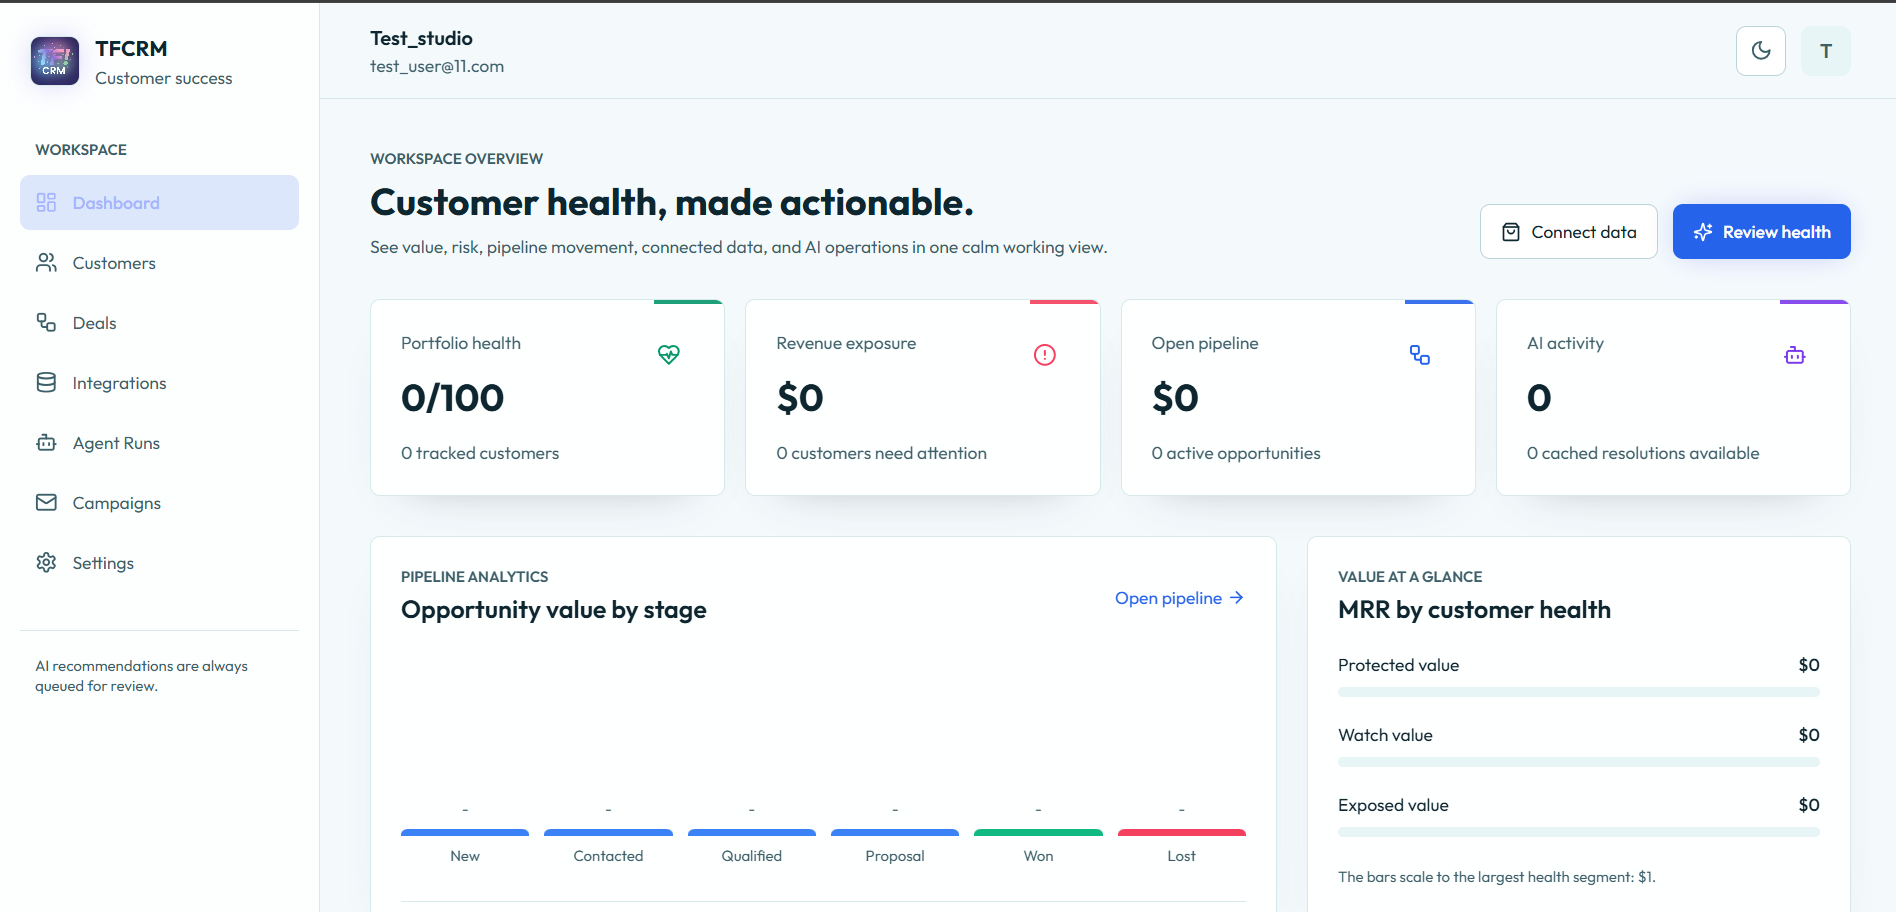Click the TFCRM logo icon
Image resolution: width=1896 pixels, height=912 pixels.
[x=55, y=61]
